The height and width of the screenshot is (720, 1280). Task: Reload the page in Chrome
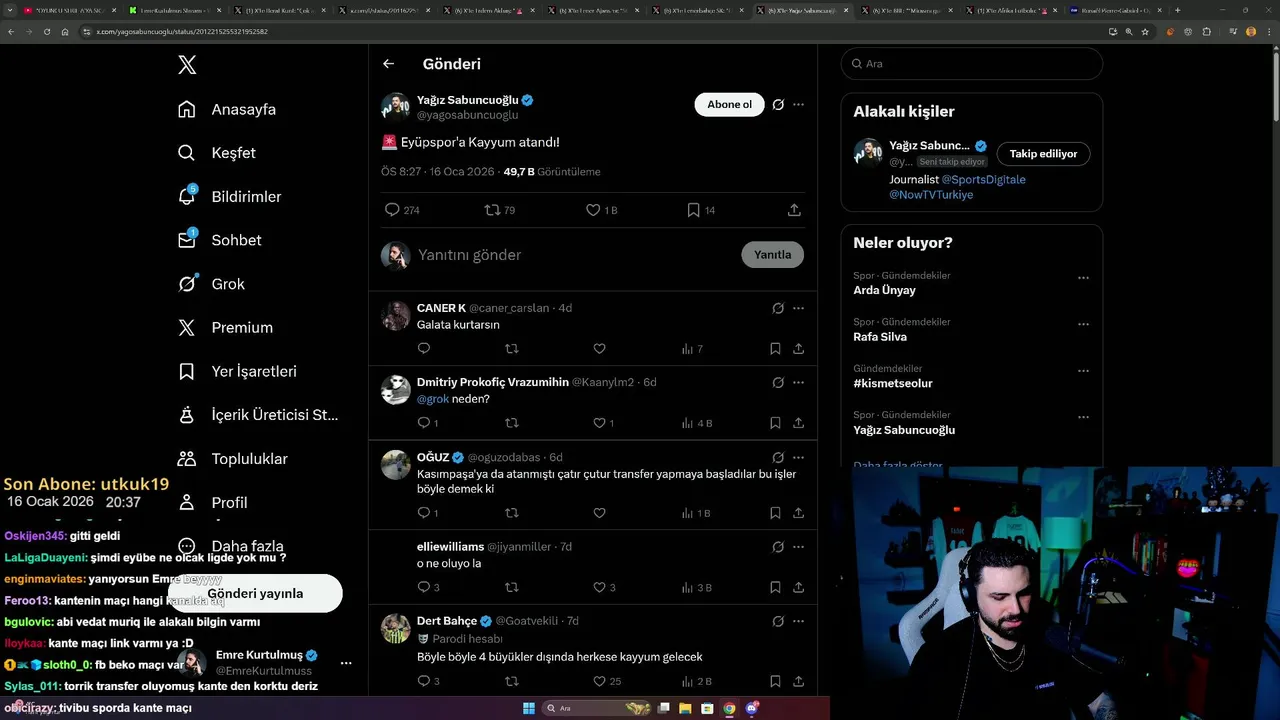pos(46,31)
